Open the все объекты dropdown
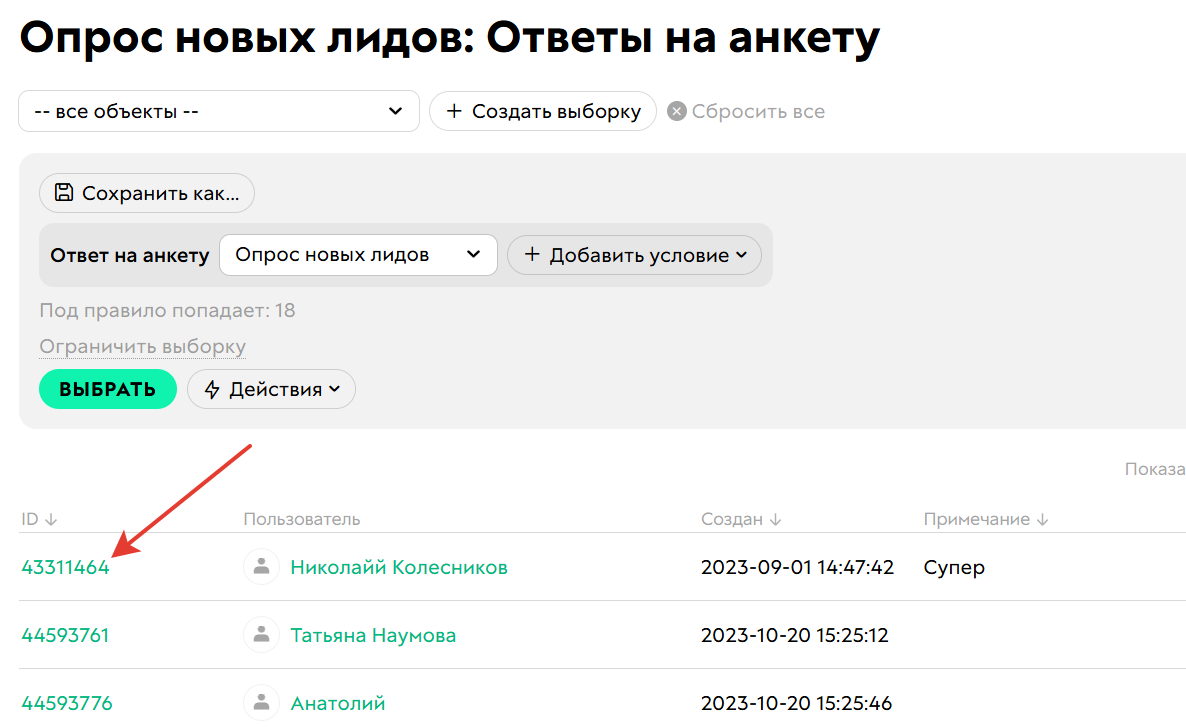The height and width of the screenshot is (727, 1186). [218, 111]
